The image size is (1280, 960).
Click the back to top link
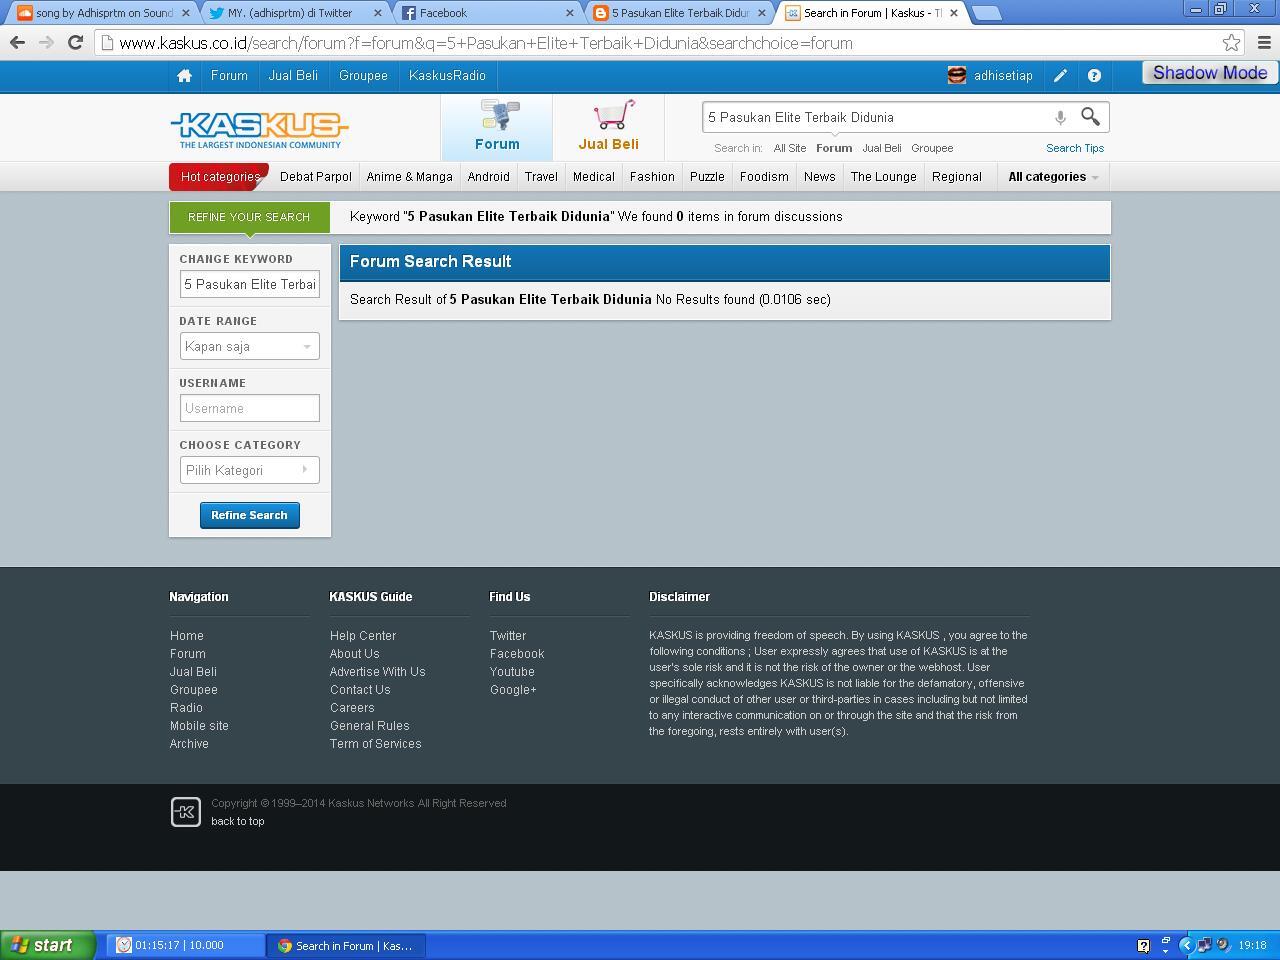point(238,821)
